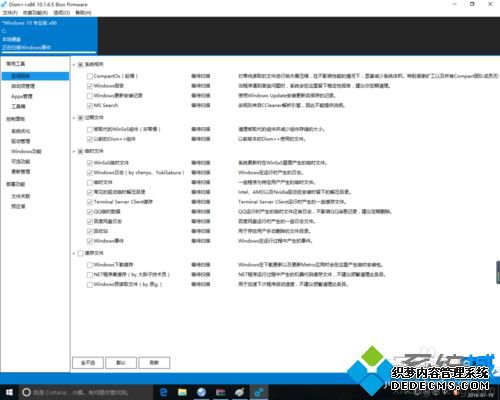Image resolution: width=500 pixels, height=400 pixels.
Task: Select the Windows 10 x86 image tile
Action: (x=49, y=36)
